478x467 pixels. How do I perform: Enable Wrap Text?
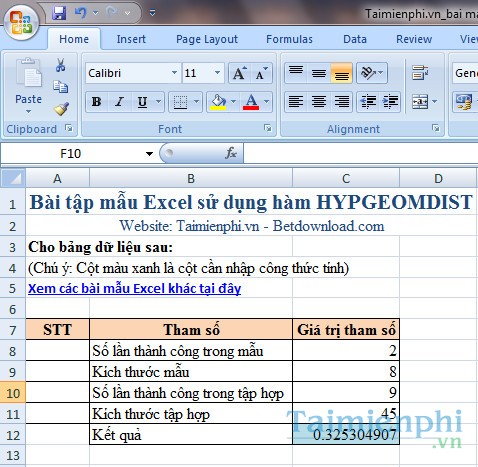[x=420, y=73]
